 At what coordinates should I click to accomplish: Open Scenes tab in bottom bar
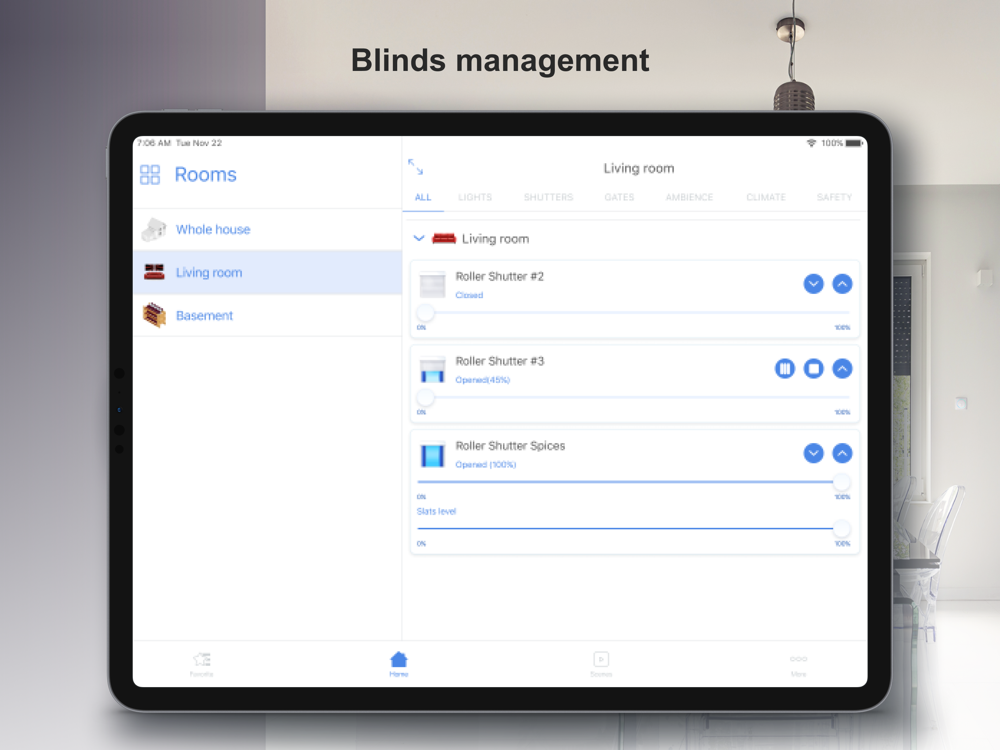pos(601,664)
